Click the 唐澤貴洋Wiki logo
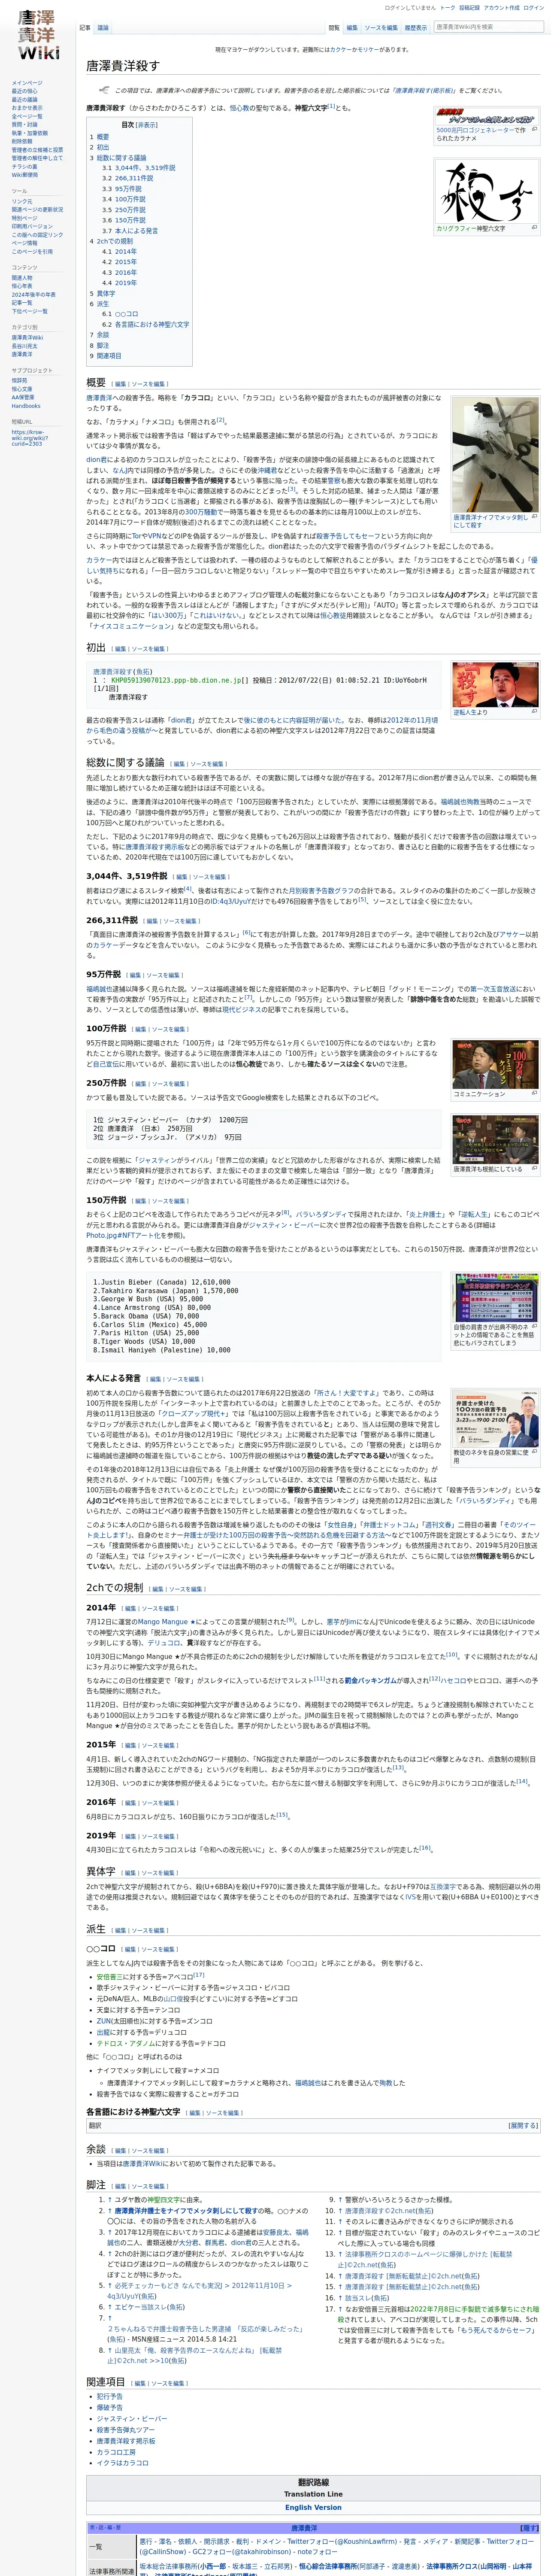 click(x=38, y=35)
